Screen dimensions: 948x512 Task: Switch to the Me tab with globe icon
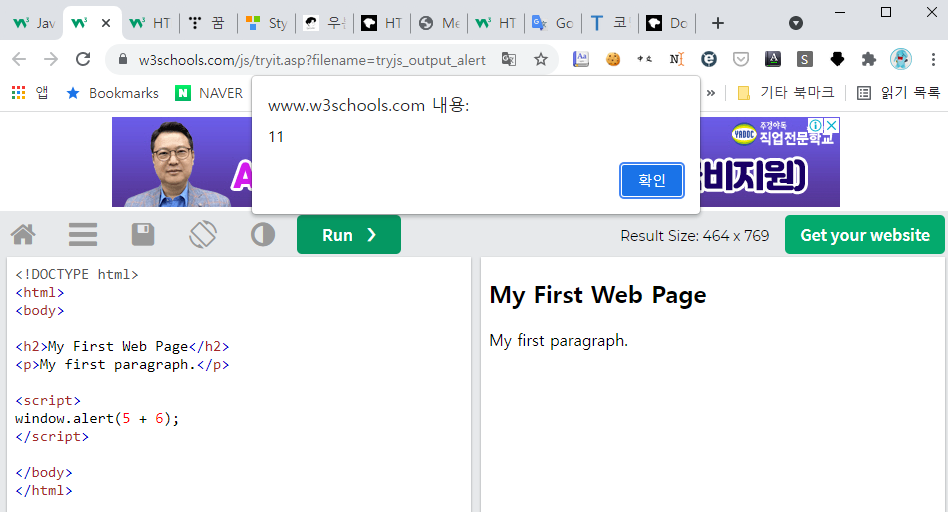[x=440, y=23]
